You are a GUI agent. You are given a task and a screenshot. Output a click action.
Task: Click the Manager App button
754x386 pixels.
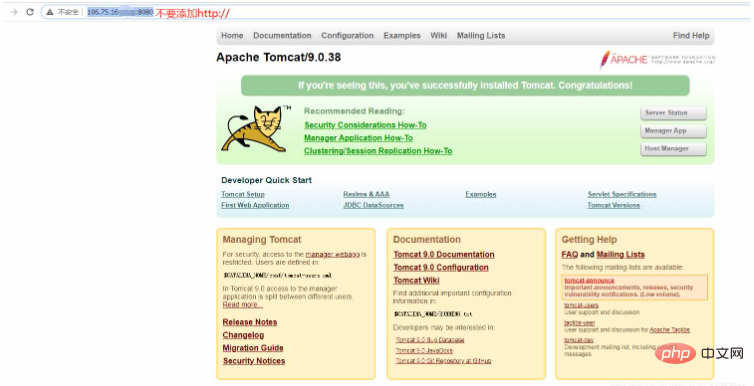click(673, 131)
